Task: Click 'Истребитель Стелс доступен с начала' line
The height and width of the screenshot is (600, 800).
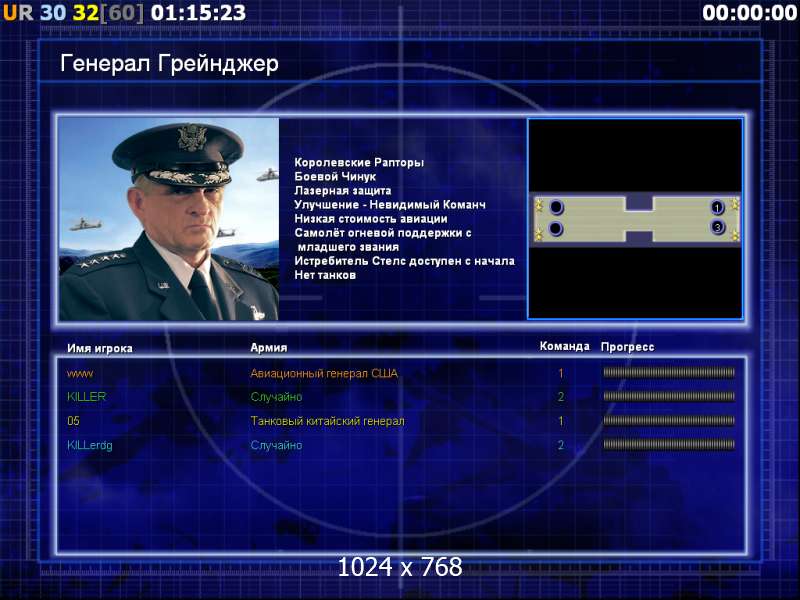Action: (404, 261)
